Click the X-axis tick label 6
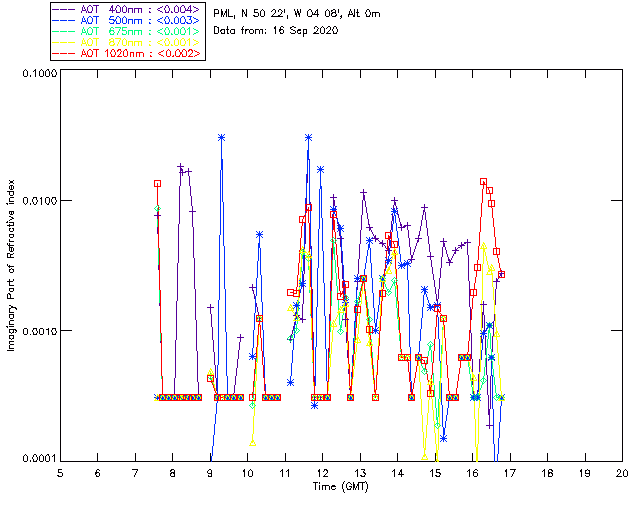Image resolution: width=640 pixels, height=512 pixels. [x=98, y=473]
